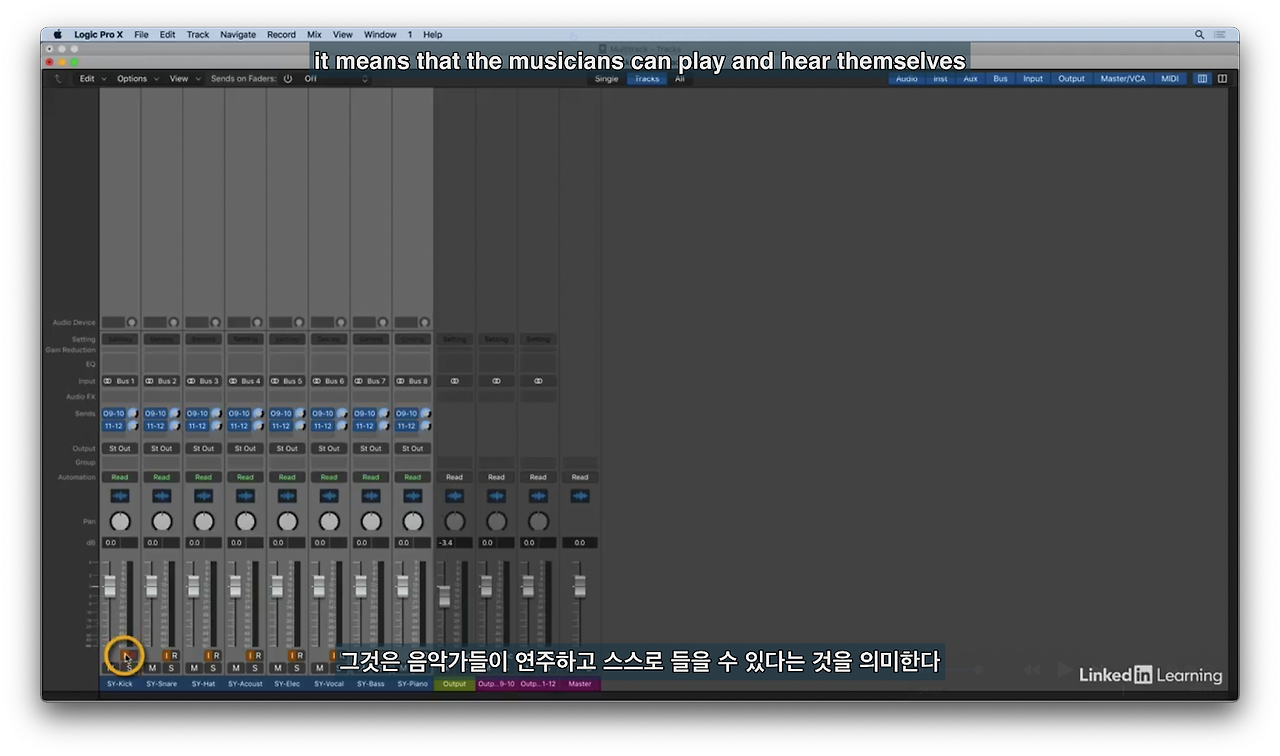1280x756 pixels.
Task: Open the Mix menu
Action: tap(314, 34)
